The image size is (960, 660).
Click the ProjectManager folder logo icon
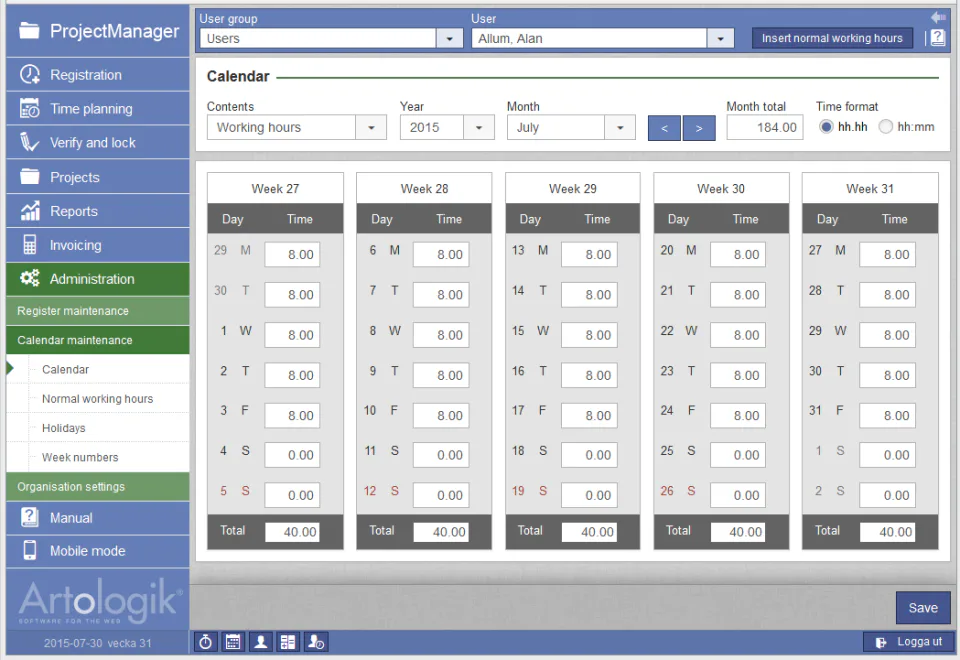29,30
